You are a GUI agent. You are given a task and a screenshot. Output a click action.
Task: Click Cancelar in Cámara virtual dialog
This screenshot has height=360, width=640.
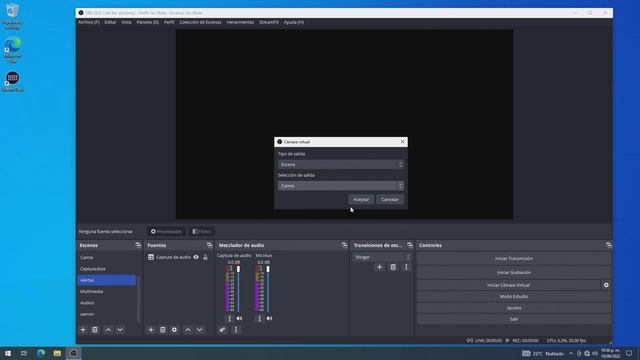(x=390, y=200)
